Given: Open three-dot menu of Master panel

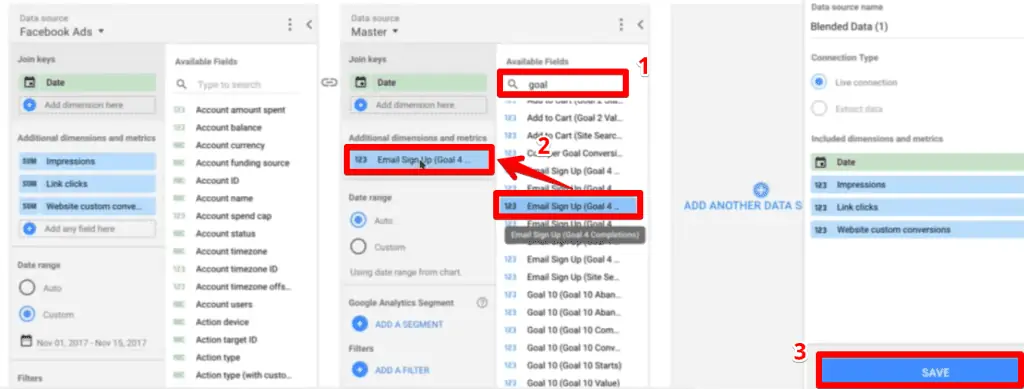Looking at the screenshot, I should pyautogui.click(x=621, y=25).
